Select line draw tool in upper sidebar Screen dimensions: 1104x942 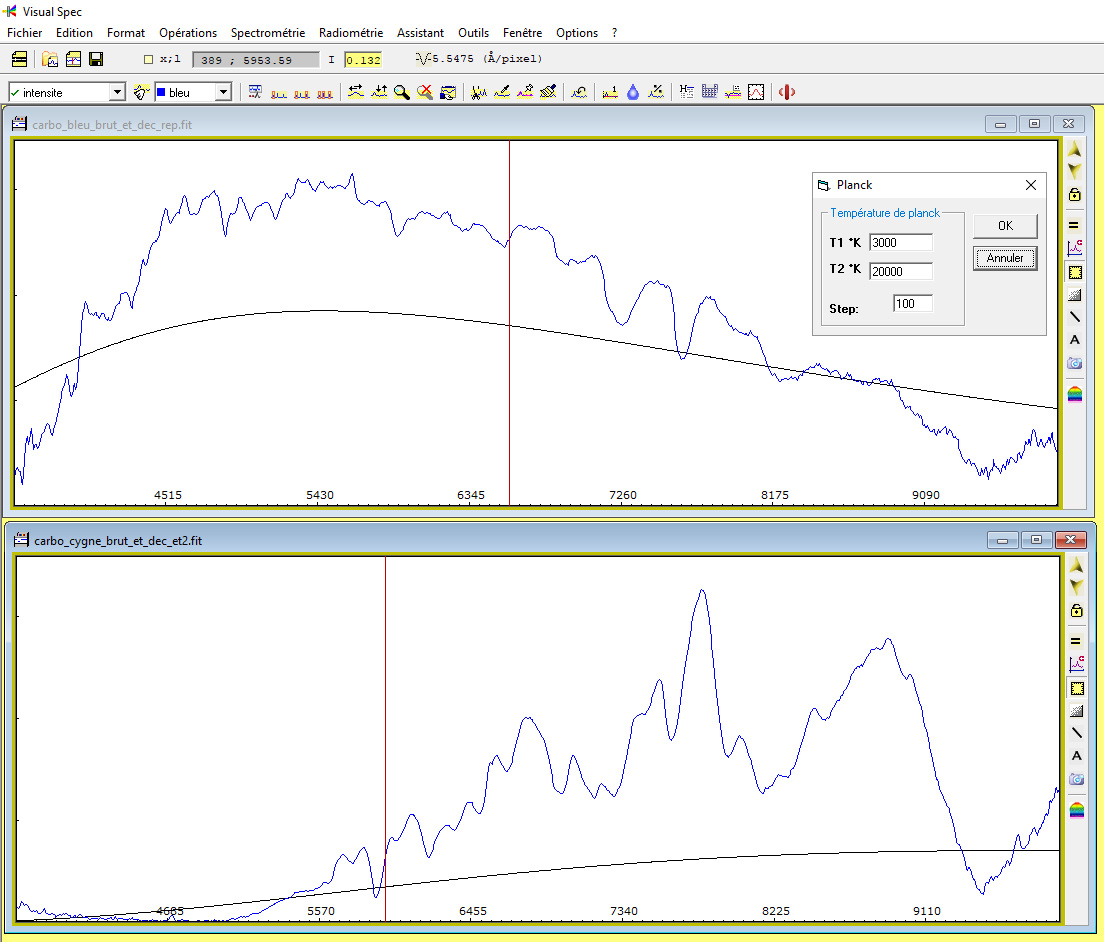coord(1074,317)
